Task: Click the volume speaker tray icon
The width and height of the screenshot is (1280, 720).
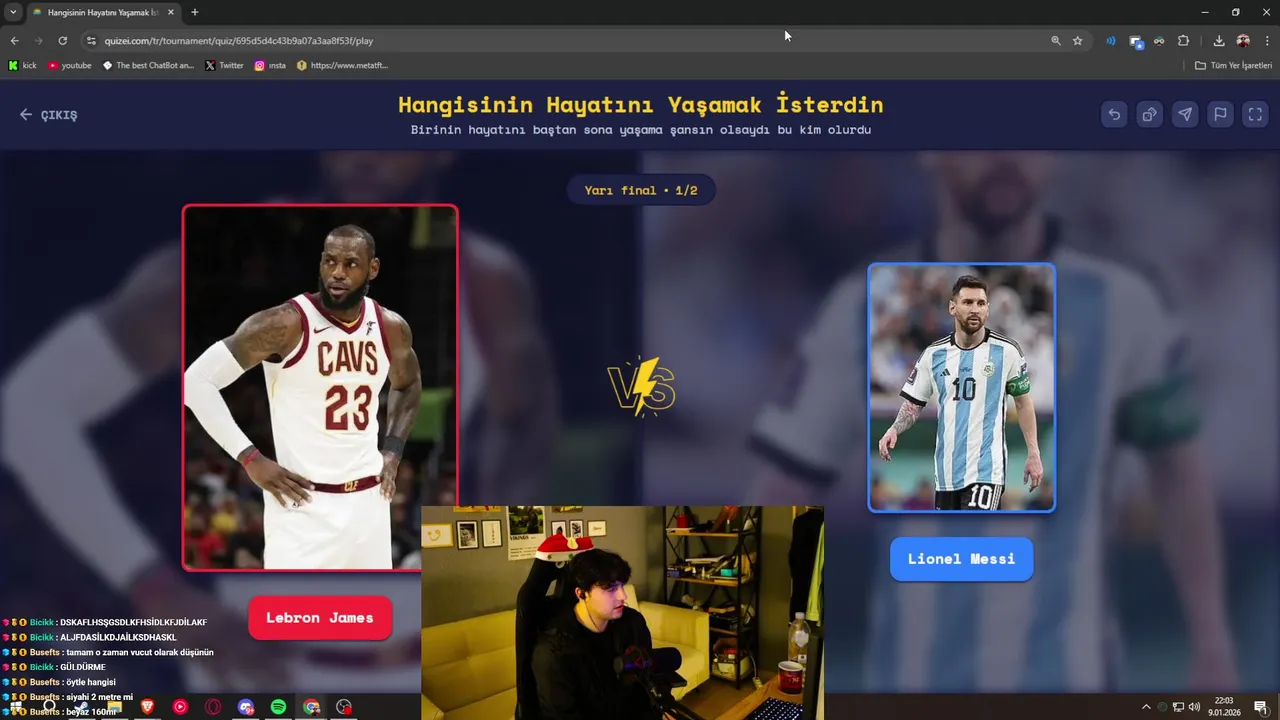Action: click(1194, 707)
